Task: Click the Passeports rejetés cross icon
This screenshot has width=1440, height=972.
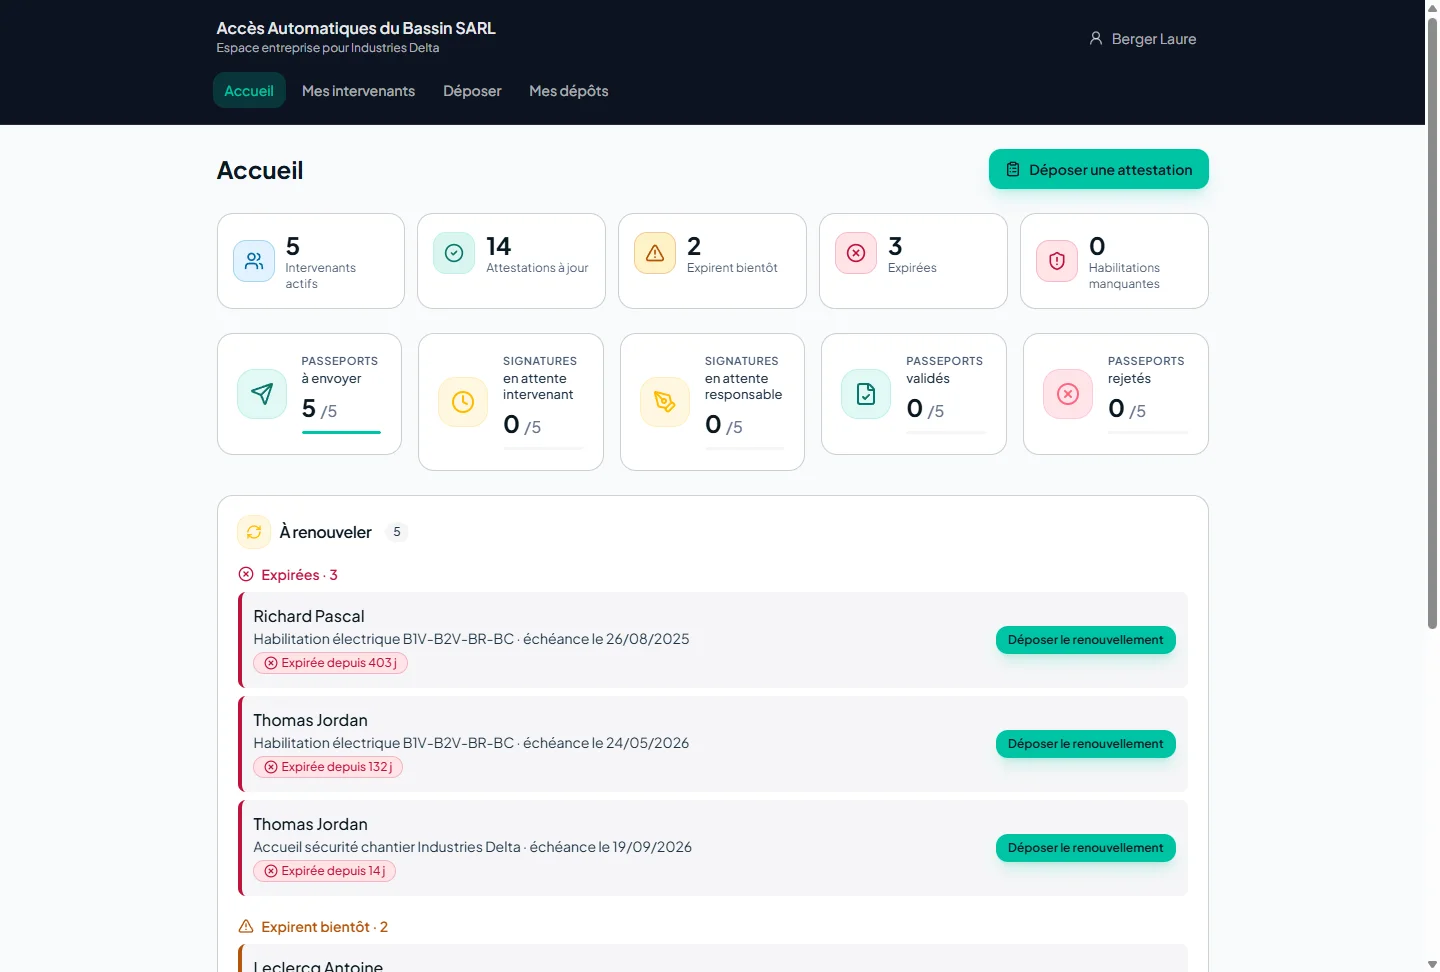Action: (x=1068, y=394)
